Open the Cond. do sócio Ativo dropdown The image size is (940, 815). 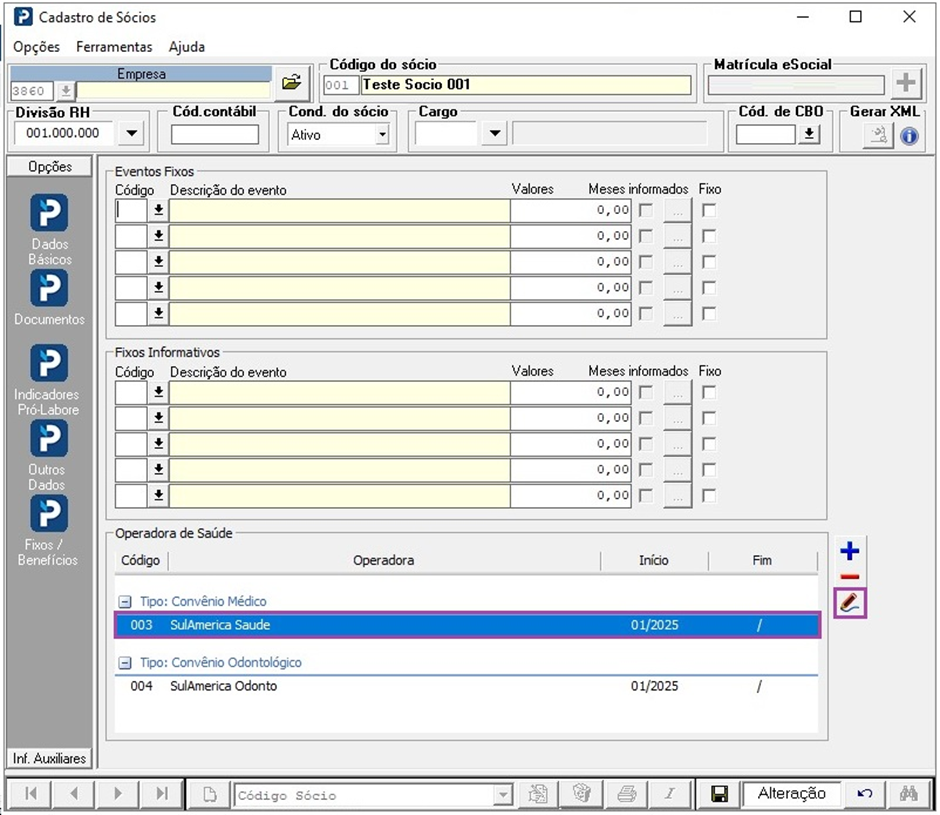(x=382, y=135)
